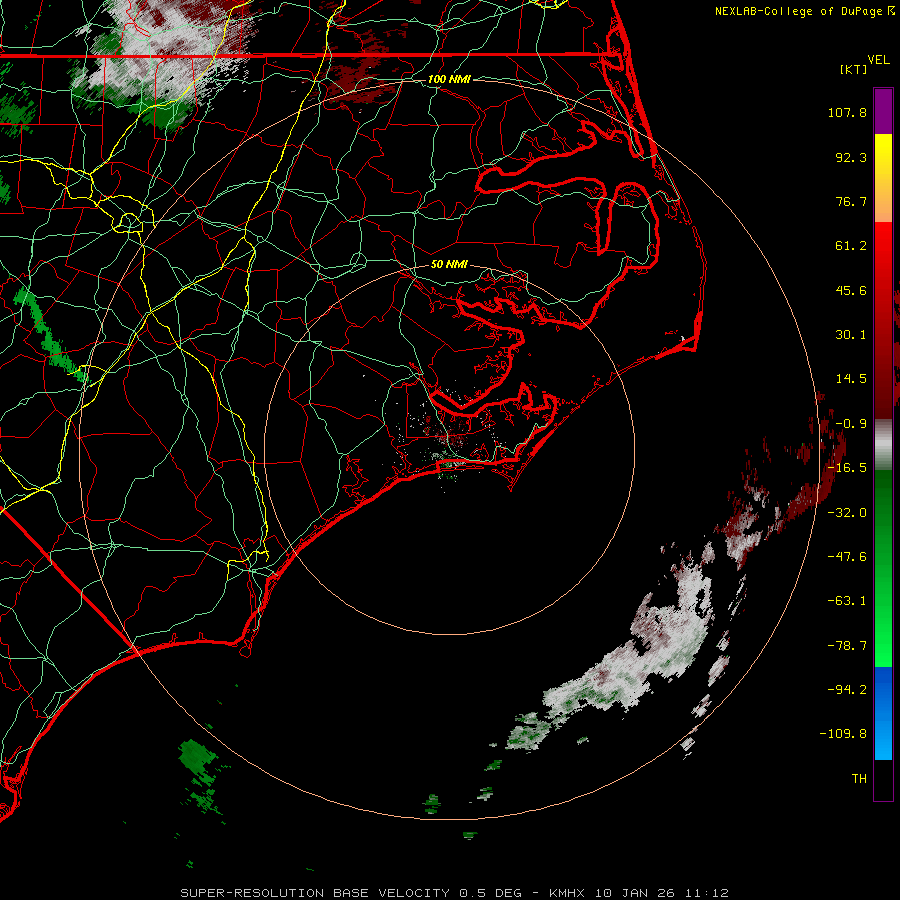This screenshot has width=900, height=900.
Task: Click the 76.7 velocity scale value
Action: click(851, 201)
